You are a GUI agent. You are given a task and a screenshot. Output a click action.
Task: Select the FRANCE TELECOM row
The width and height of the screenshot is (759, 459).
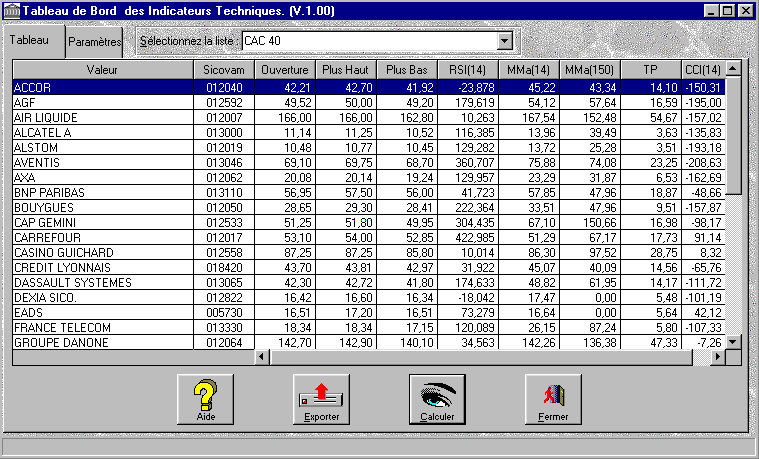(369, 327)
